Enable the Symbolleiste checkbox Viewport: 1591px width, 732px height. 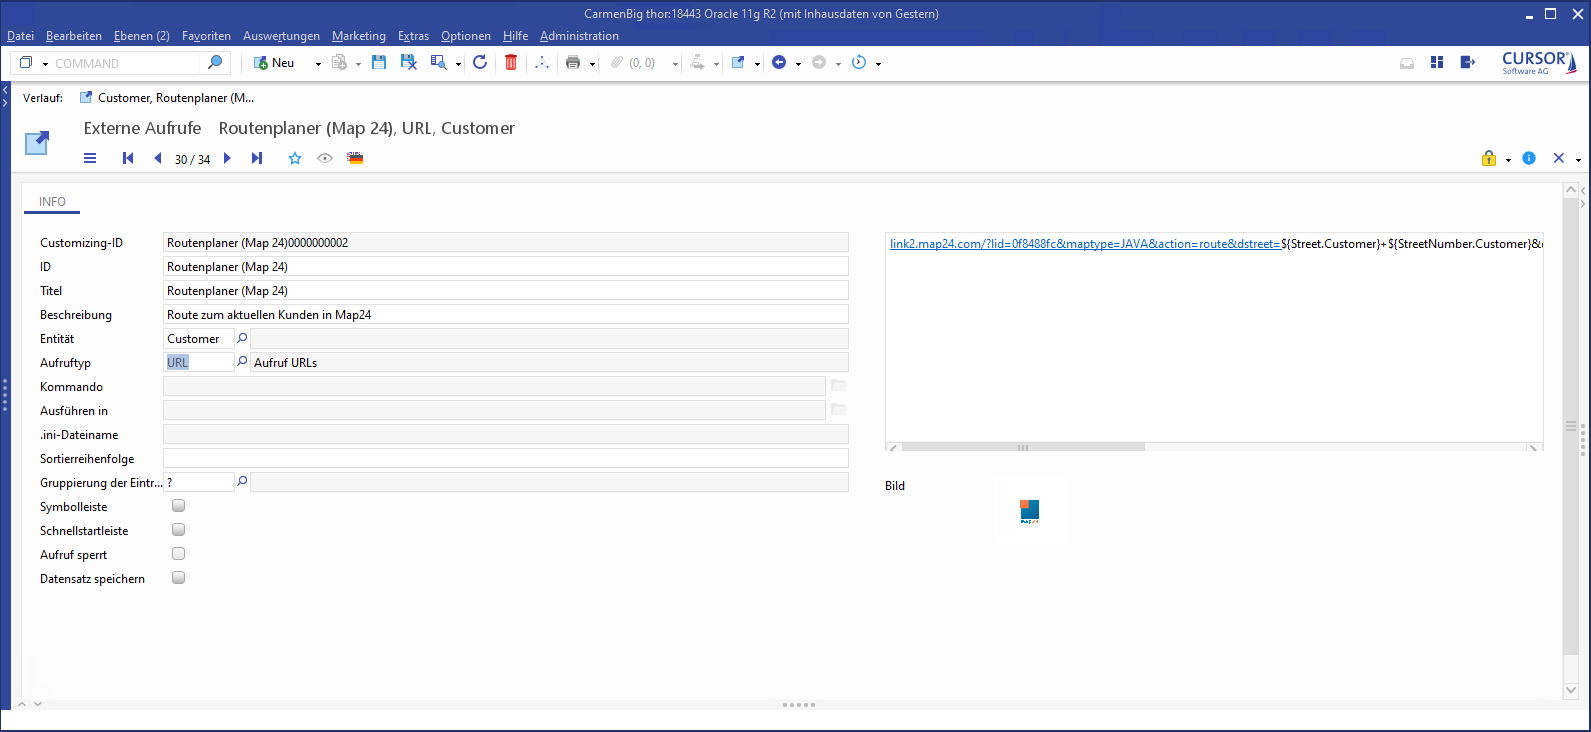pyautogui.click(x=179, y=506)
